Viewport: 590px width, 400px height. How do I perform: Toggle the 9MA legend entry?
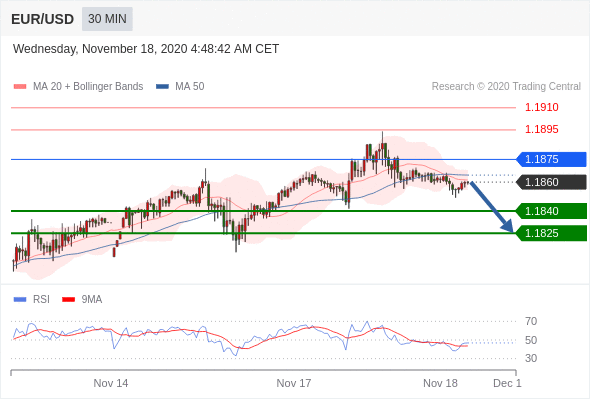(x=82, y=300)
